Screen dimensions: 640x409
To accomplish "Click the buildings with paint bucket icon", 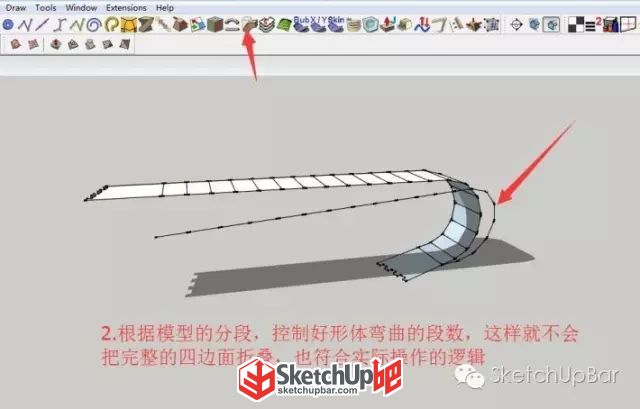I will click(x=611, y=25).
